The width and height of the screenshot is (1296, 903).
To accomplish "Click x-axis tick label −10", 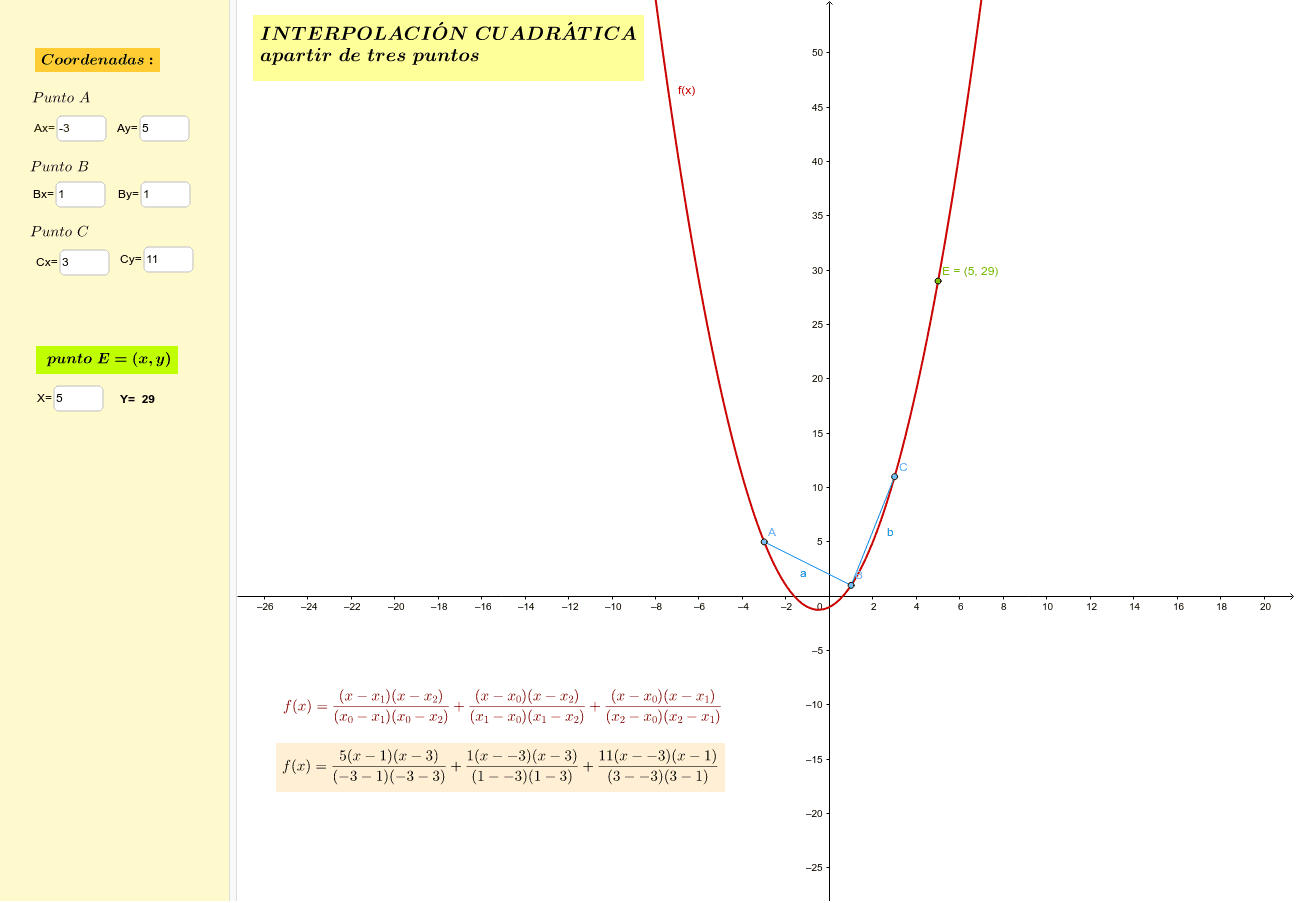I will pos(612,606).
